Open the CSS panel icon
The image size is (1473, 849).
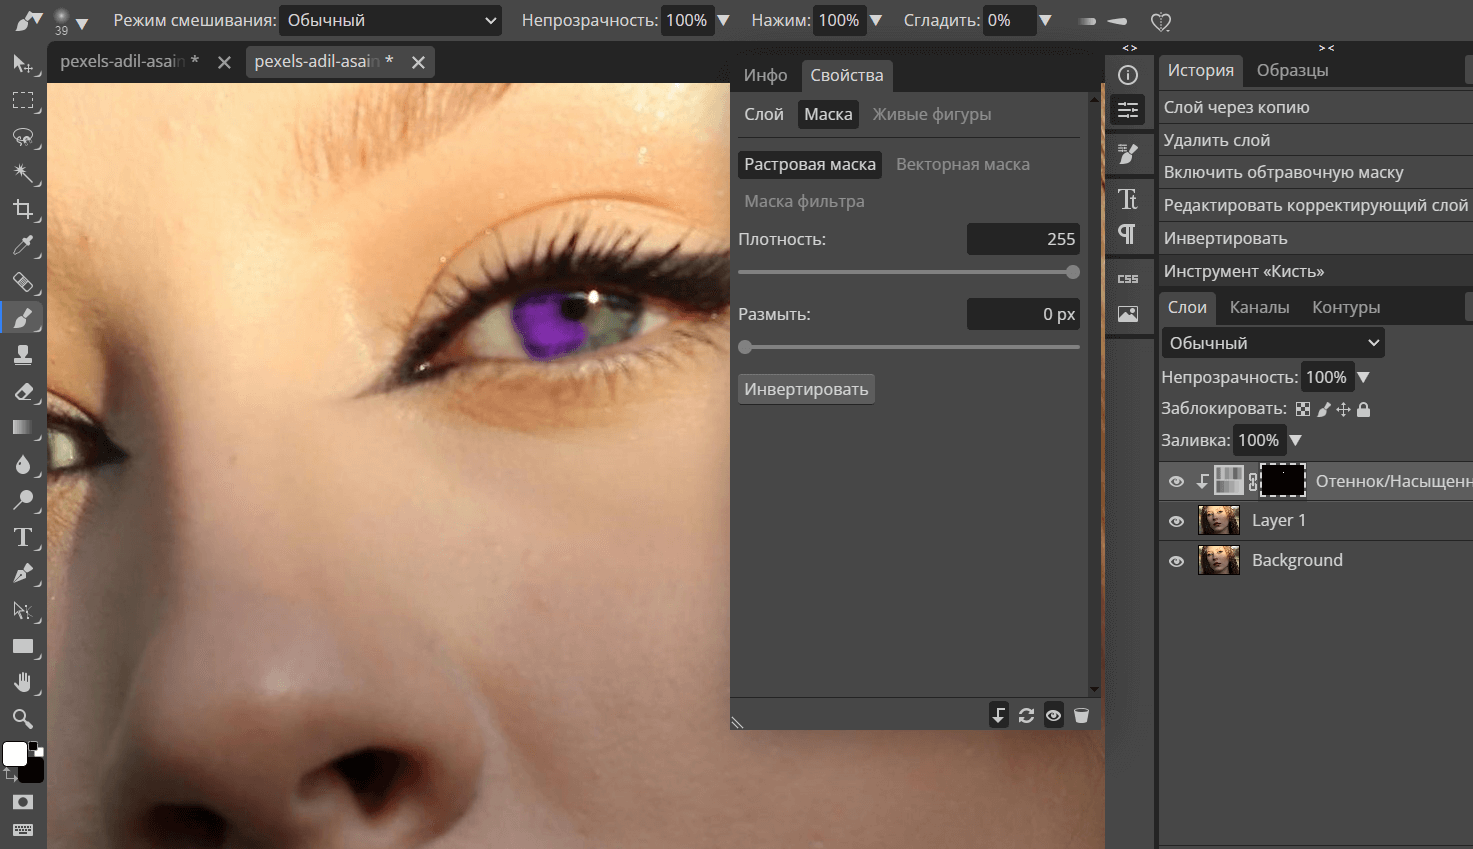(x=1128, y=279)
